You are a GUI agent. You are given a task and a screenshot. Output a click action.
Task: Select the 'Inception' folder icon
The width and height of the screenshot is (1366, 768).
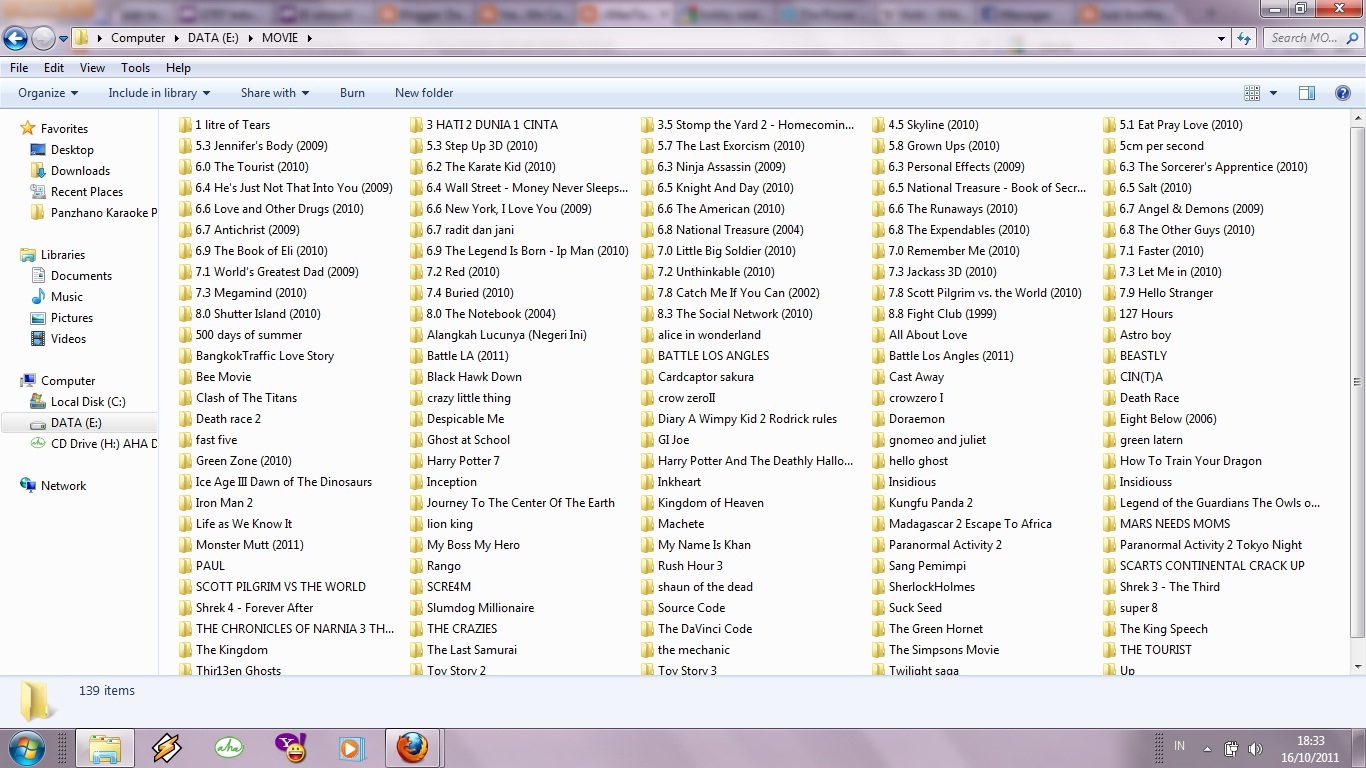[x=417, y=482]
